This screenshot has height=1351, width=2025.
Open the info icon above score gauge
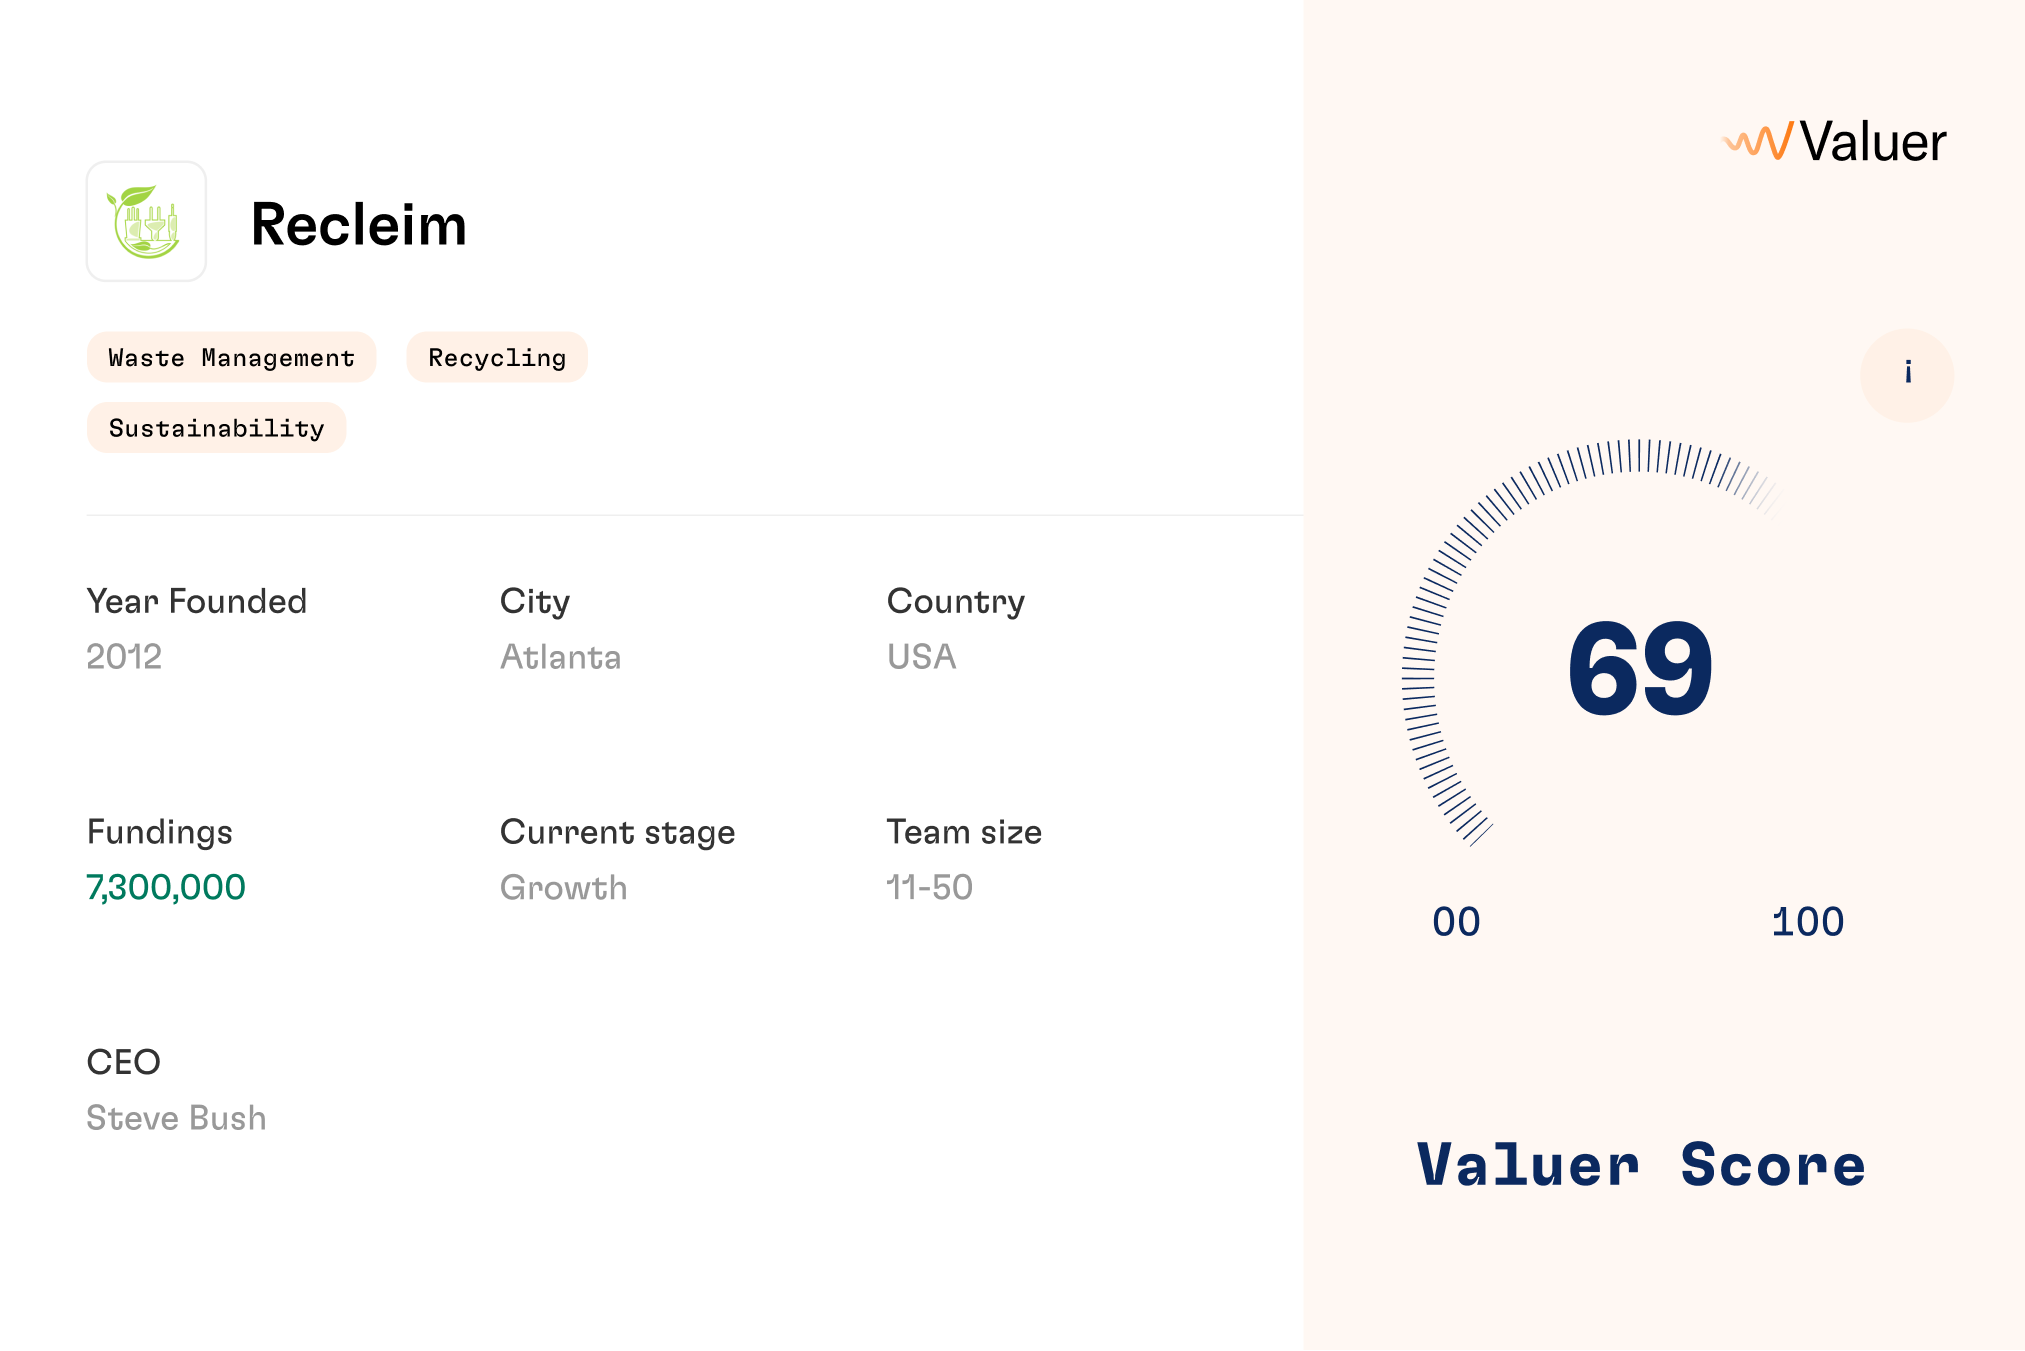tap(1907, 375)
